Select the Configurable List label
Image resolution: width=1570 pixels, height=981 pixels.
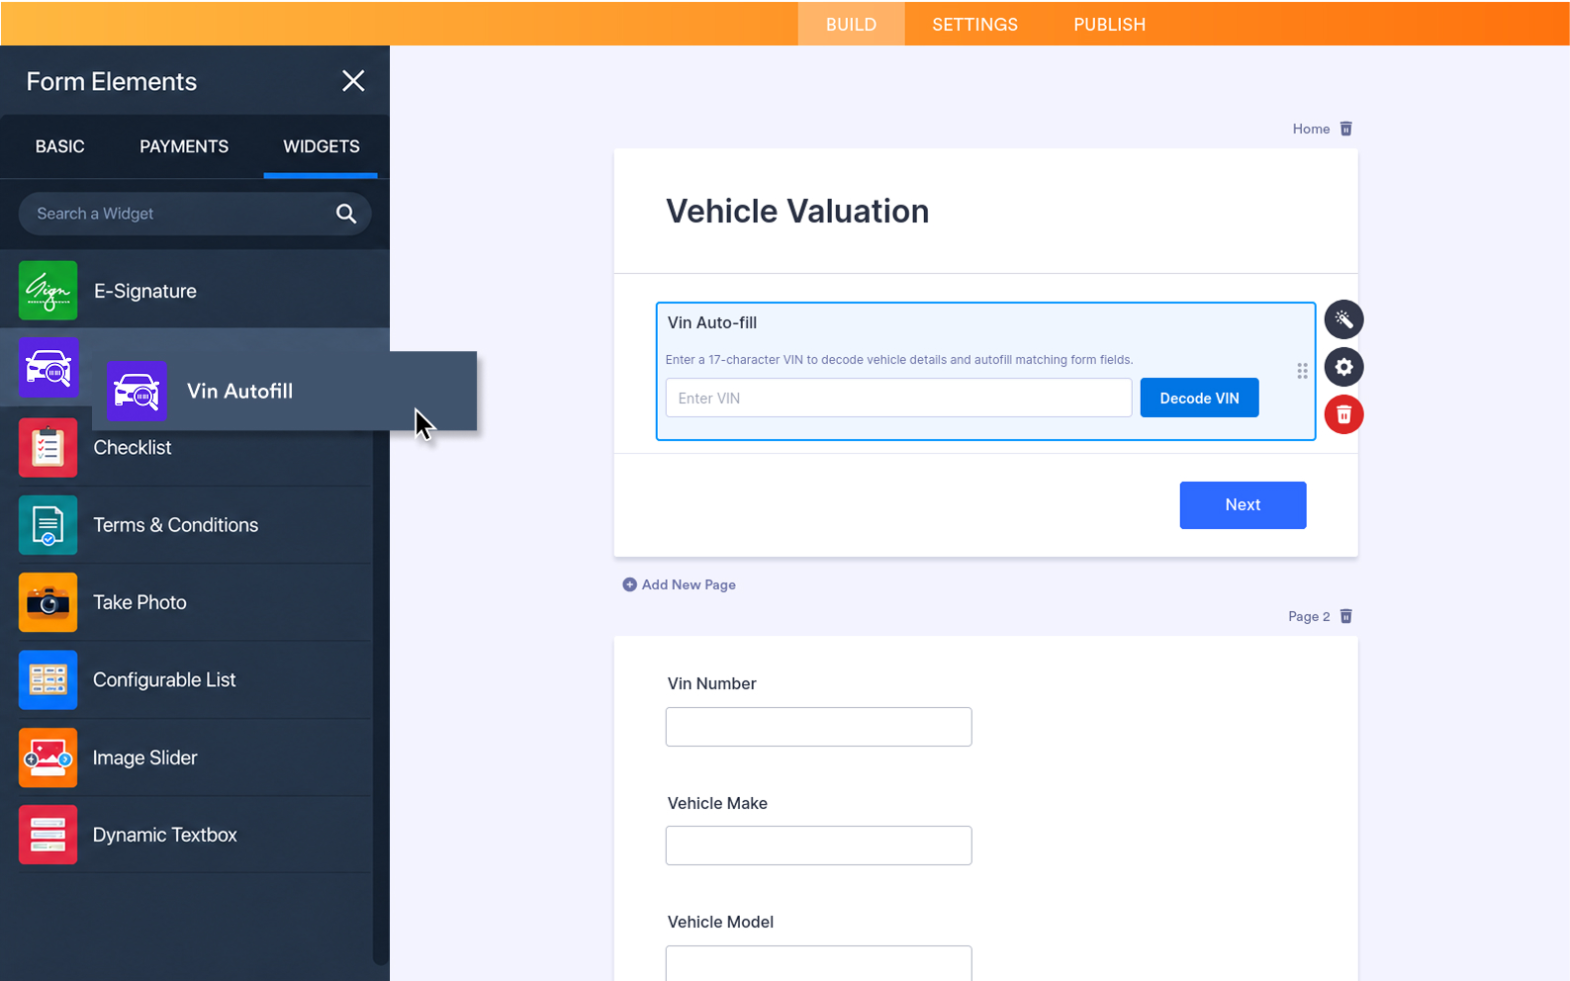tap(164, 680)
